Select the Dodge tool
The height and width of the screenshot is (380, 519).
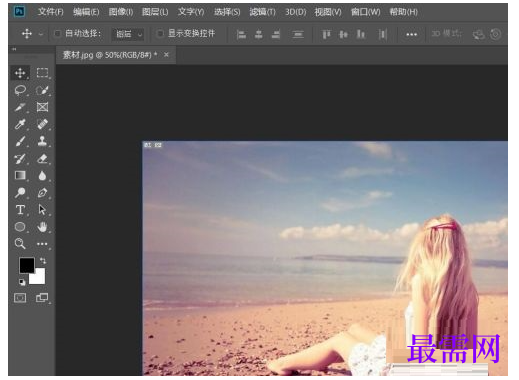(20, 193)
